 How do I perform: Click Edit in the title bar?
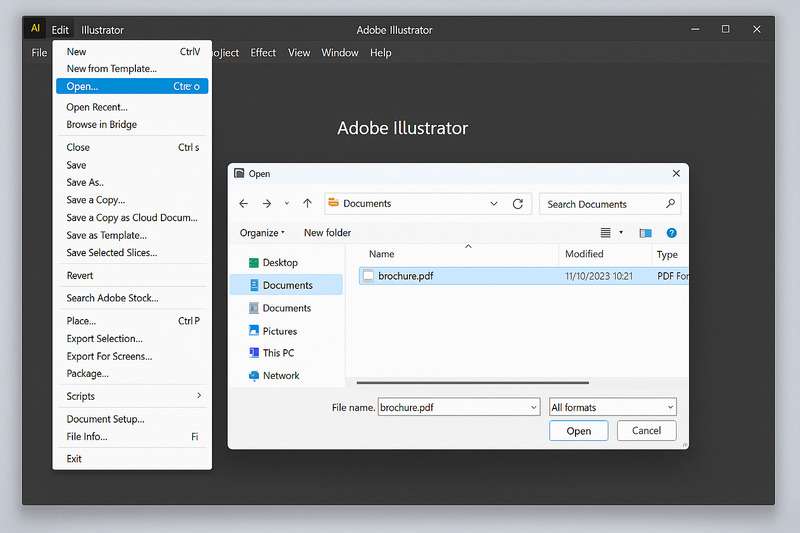(x=60, y=30)
